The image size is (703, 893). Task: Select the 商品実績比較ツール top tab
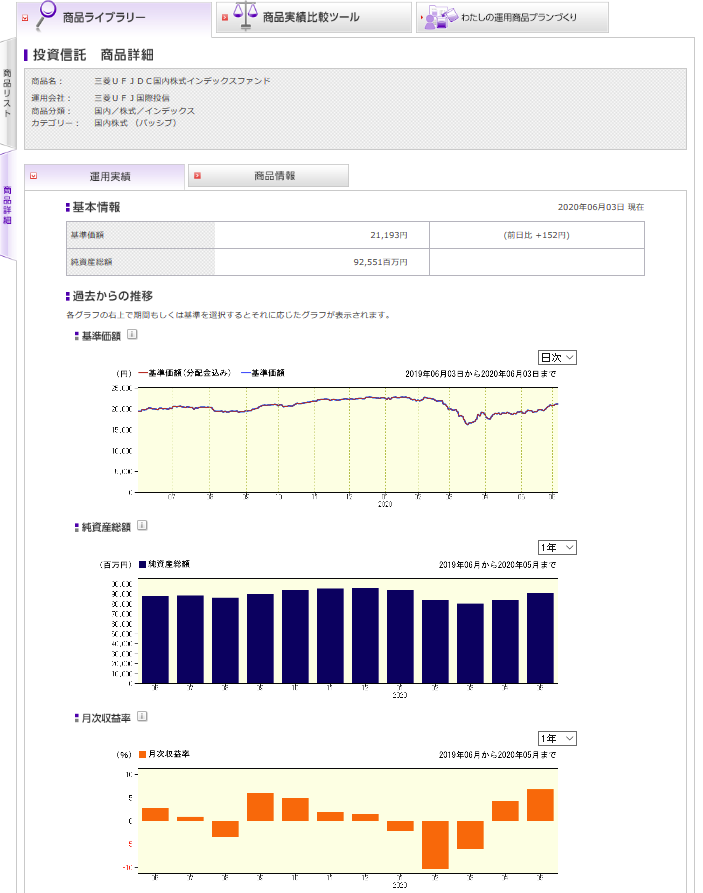tap(311, 17)
